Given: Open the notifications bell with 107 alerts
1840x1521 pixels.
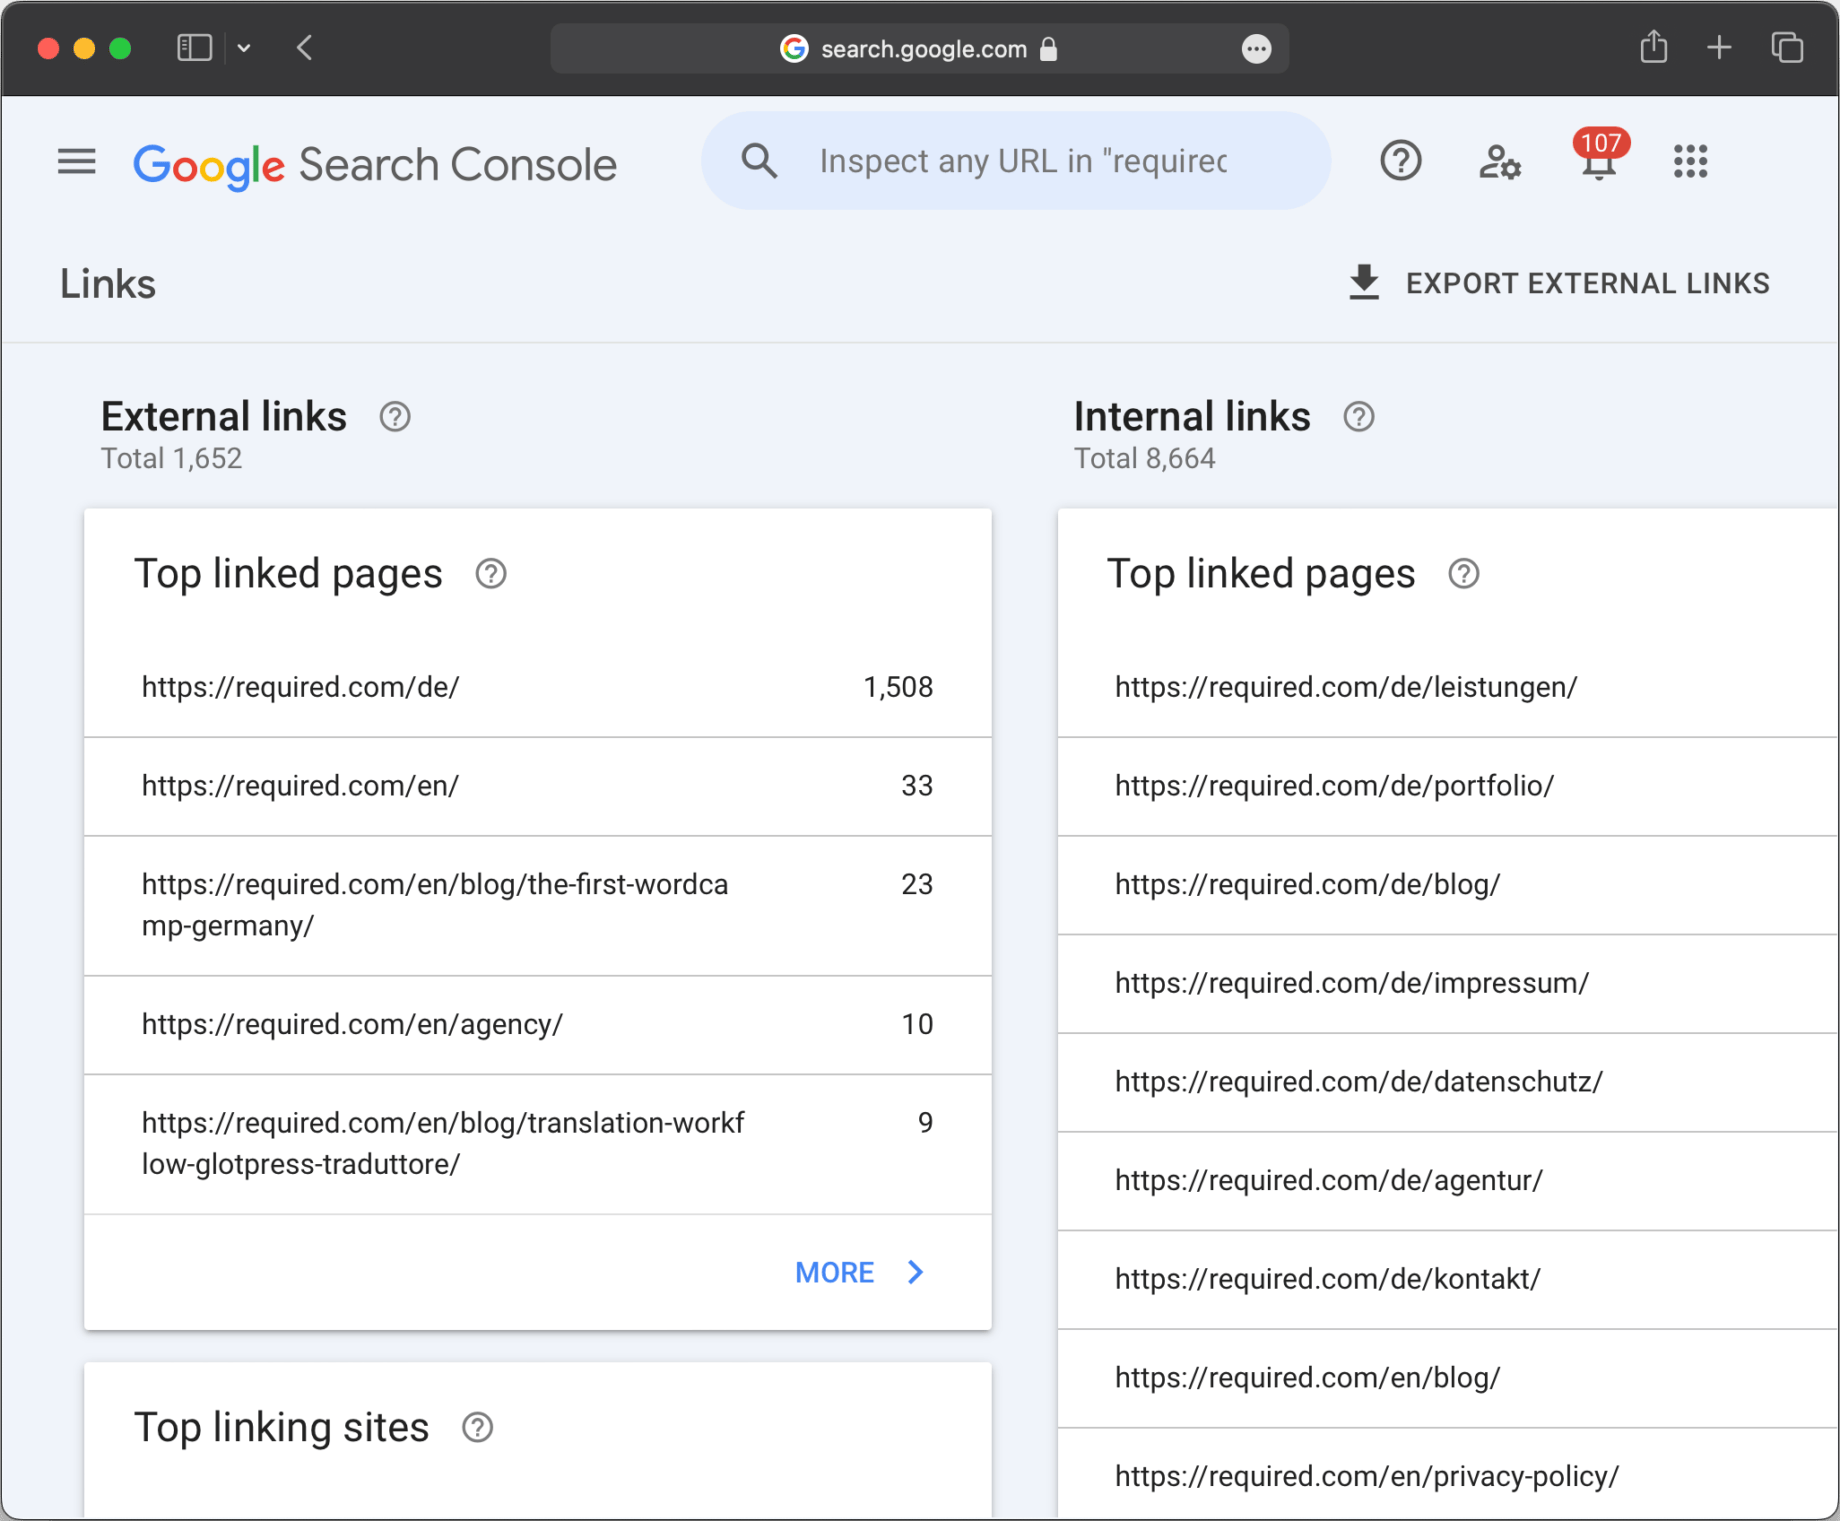Looking at the screenshot, I should (x=1597, y=165).
